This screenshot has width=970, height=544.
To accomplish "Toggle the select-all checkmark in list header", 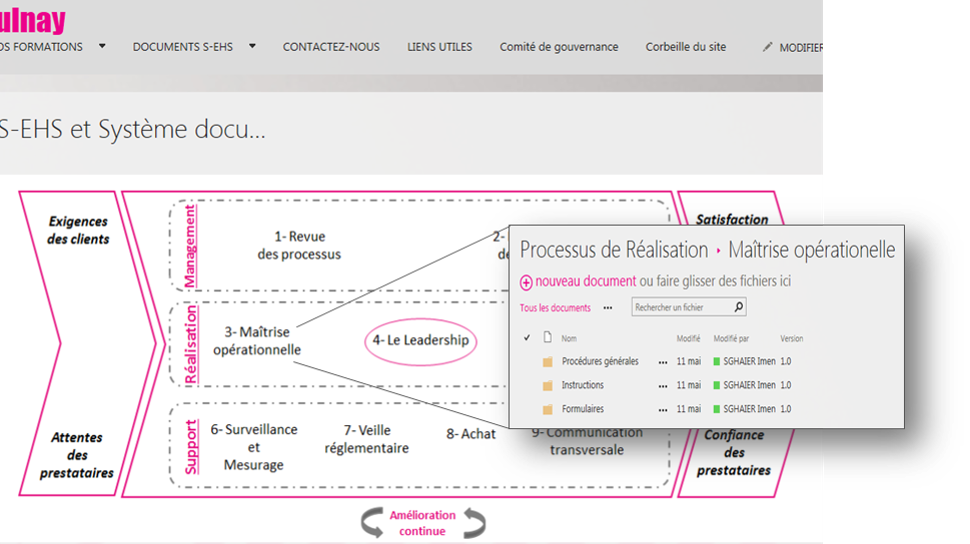I will (x=527, y=338).
